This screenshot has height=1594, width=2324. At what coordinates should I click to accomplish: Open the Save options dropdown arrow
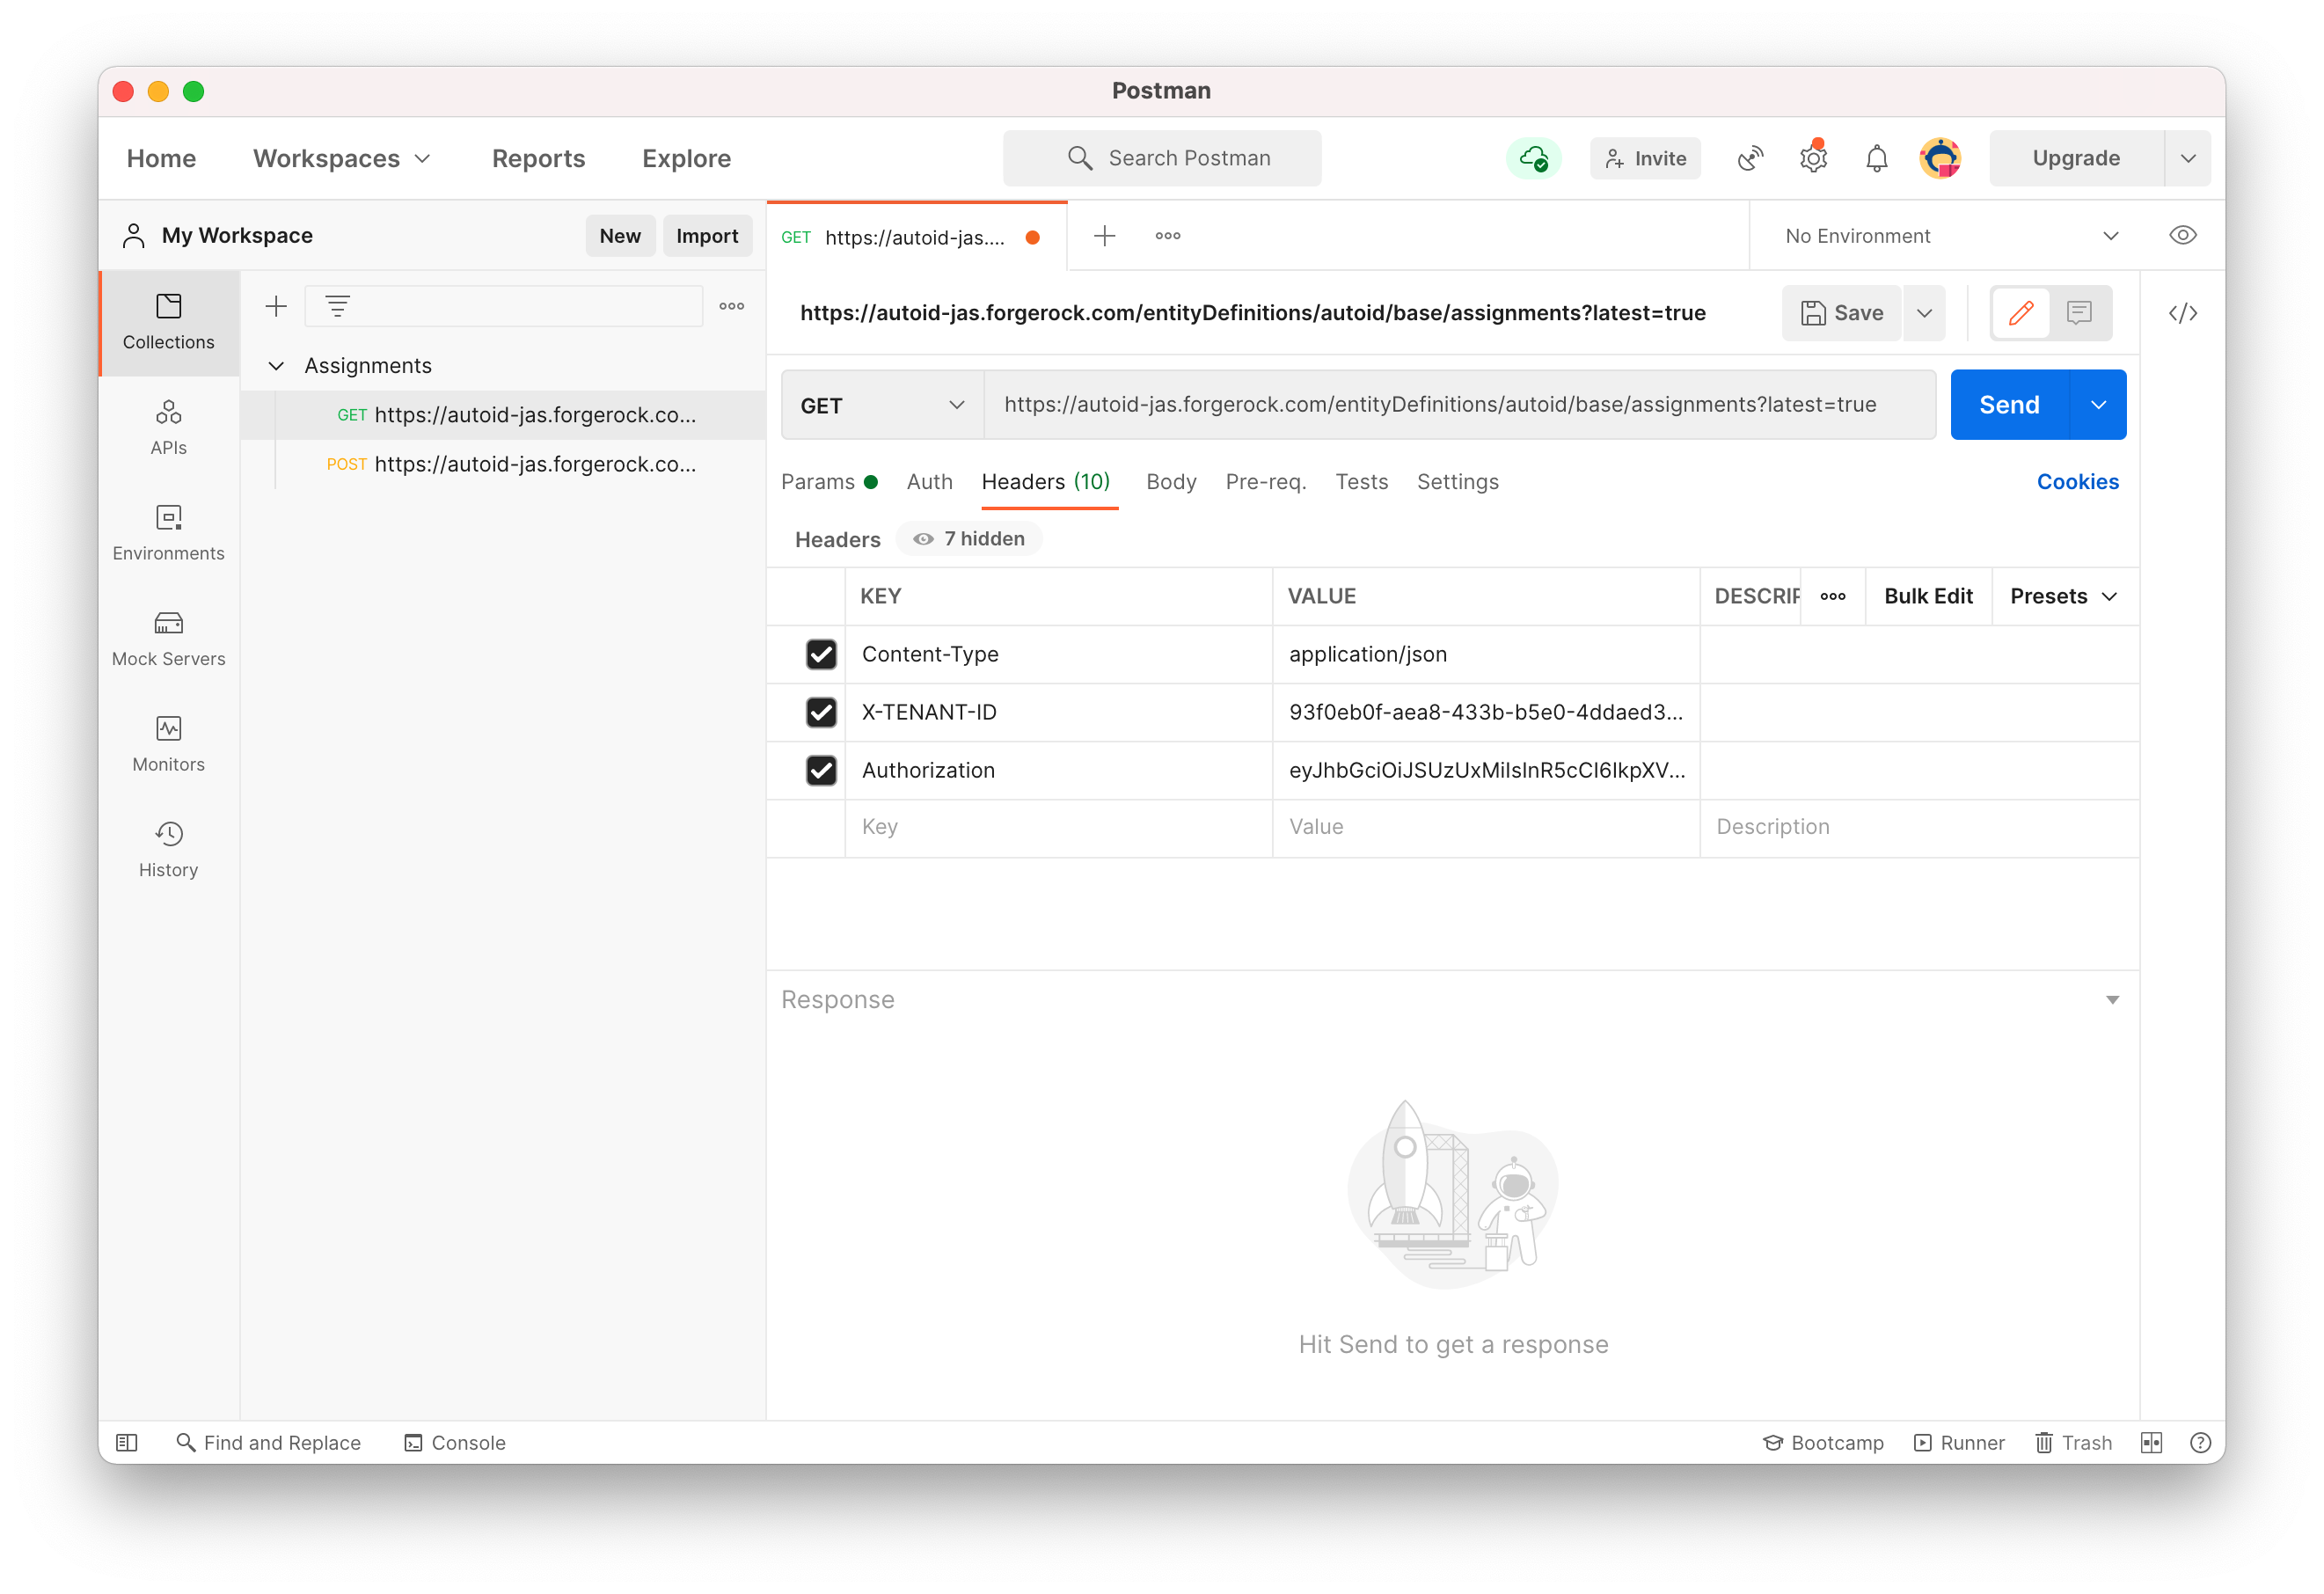pos(1924,313)
